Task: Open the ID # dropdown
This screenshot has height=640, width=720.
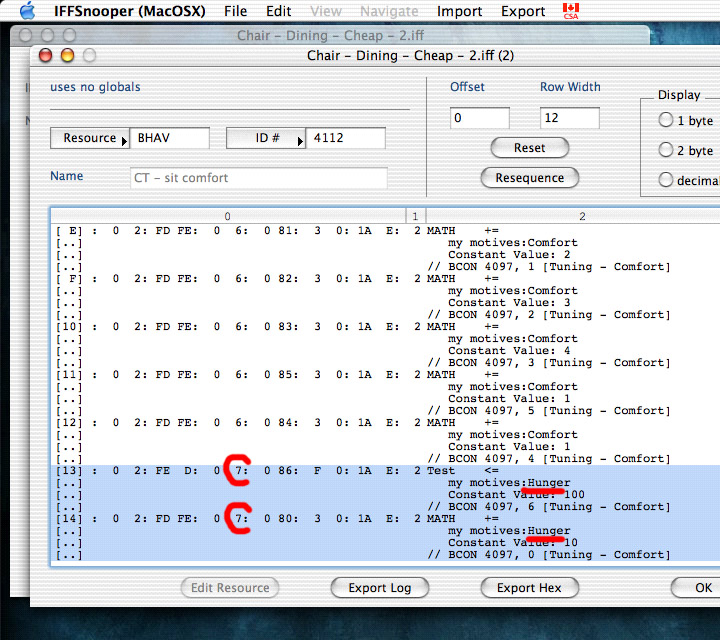Action: [x=265, y=139]
